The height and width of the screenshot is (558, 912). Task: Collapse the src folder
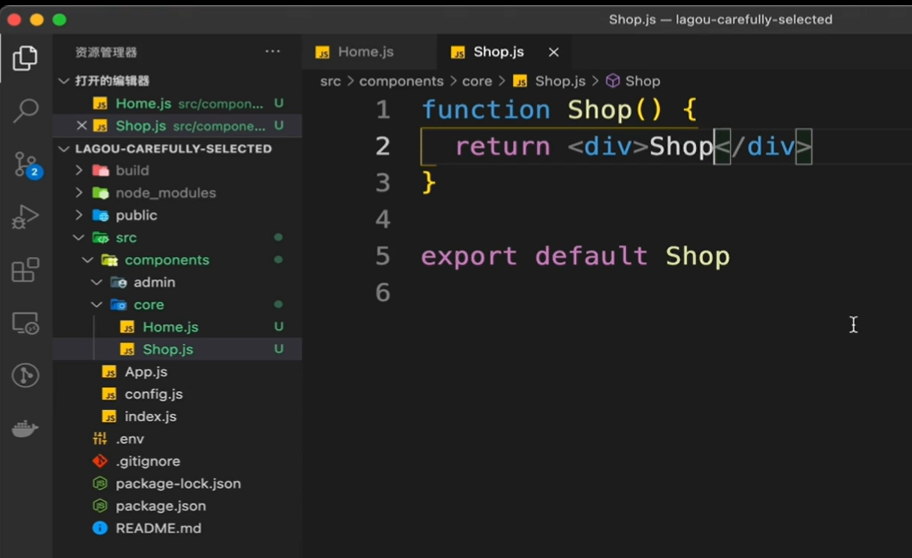coord(78,237)
